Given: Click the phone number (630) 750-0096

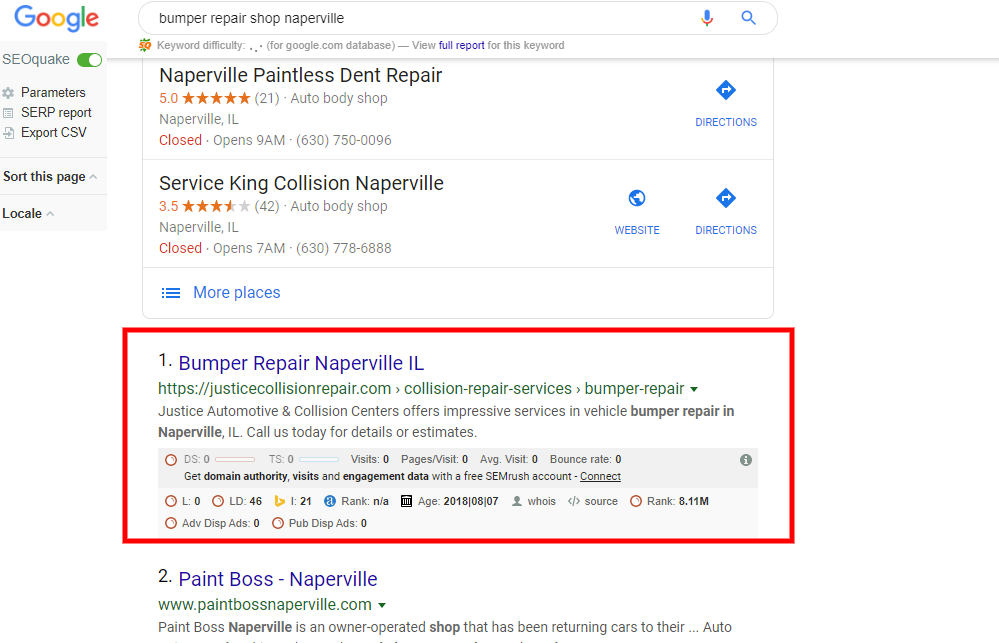Looking at the screenshot, I should click(x=344, y=140).
